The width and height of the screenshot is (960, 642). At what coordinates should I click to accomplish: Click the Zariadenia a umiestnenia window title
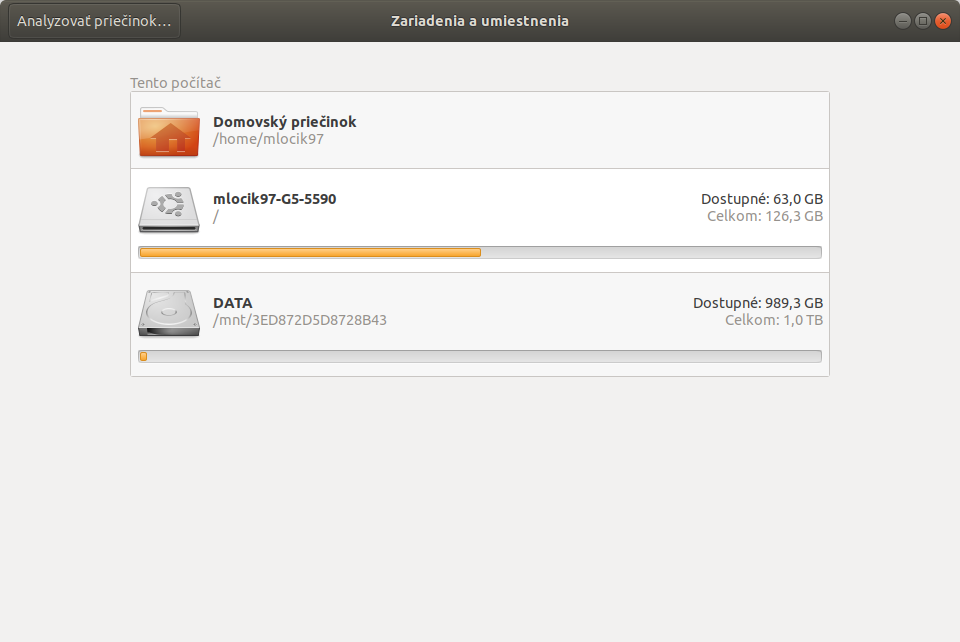[480, 21]
